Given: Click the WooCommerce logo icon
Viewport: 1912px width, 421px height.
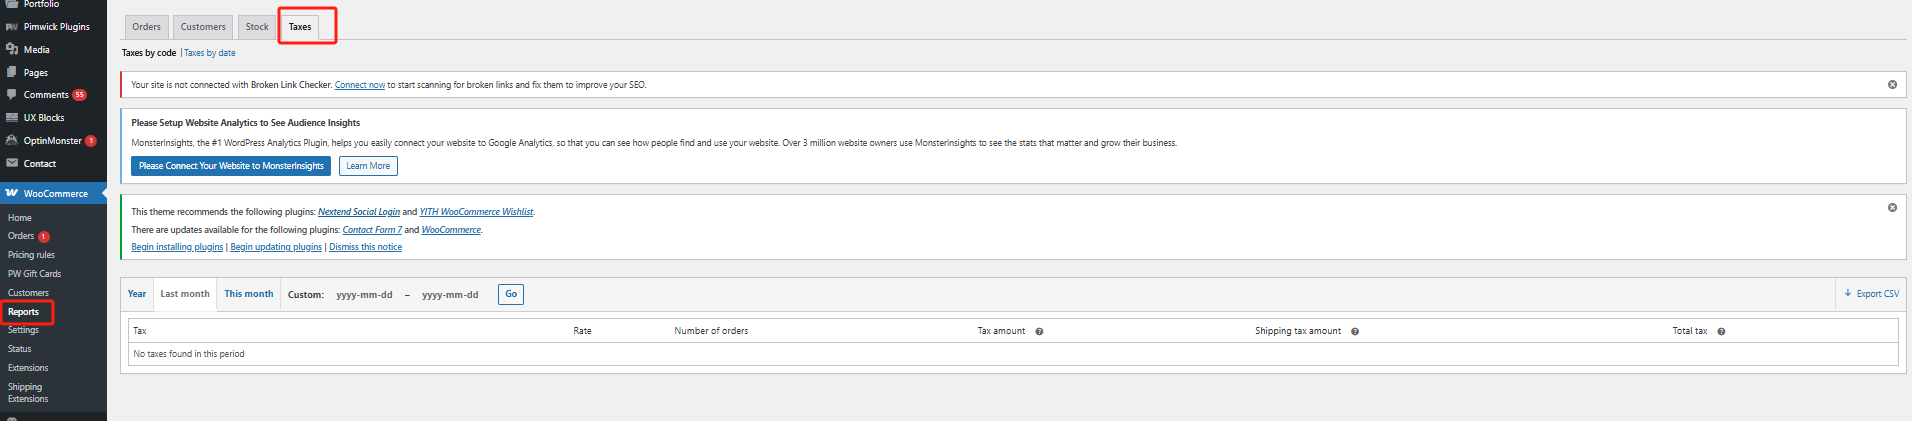Looking at the screenshot, I should point(12,193).
